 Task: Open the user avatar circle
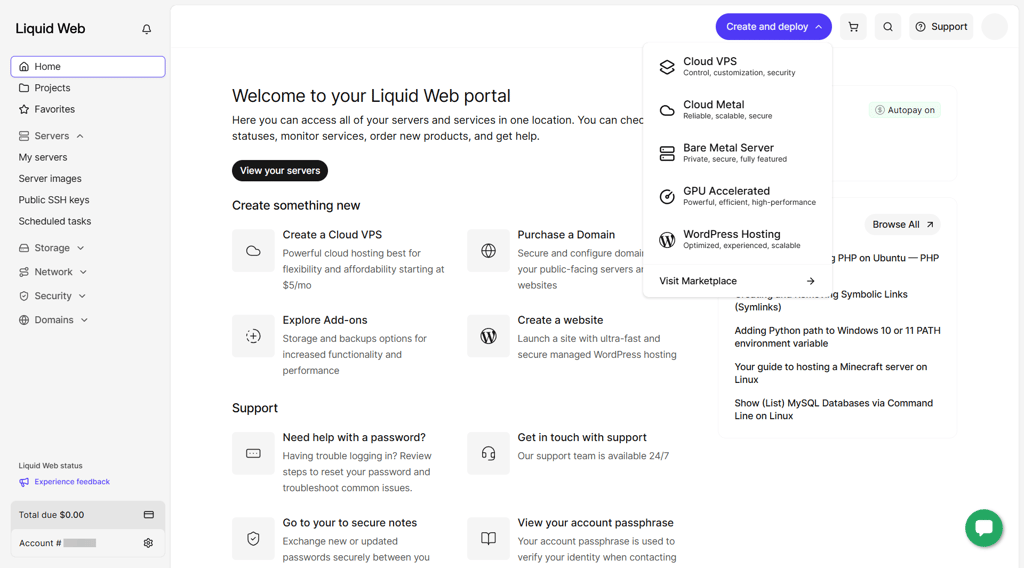994,27
